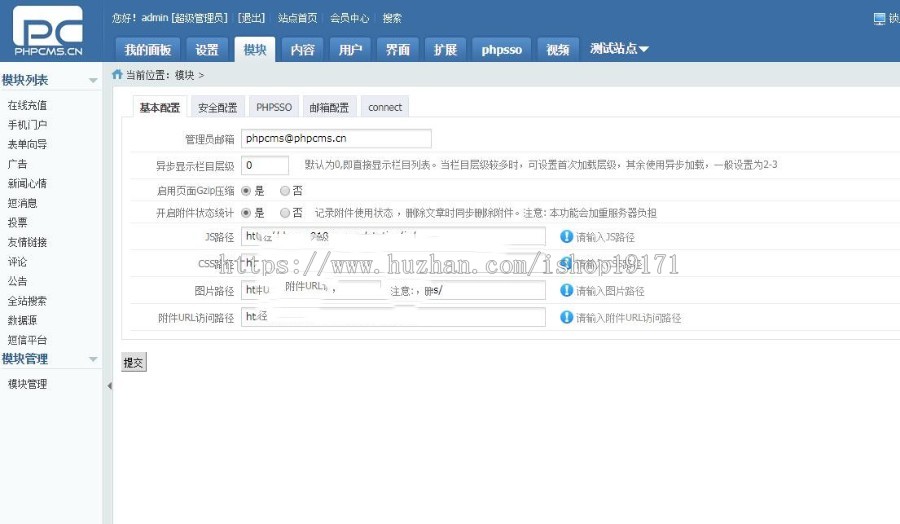The width and height of the screenshot is (900, 524).
Task: Switch to the 基本配置 tab
Action: tap(160, 107)
